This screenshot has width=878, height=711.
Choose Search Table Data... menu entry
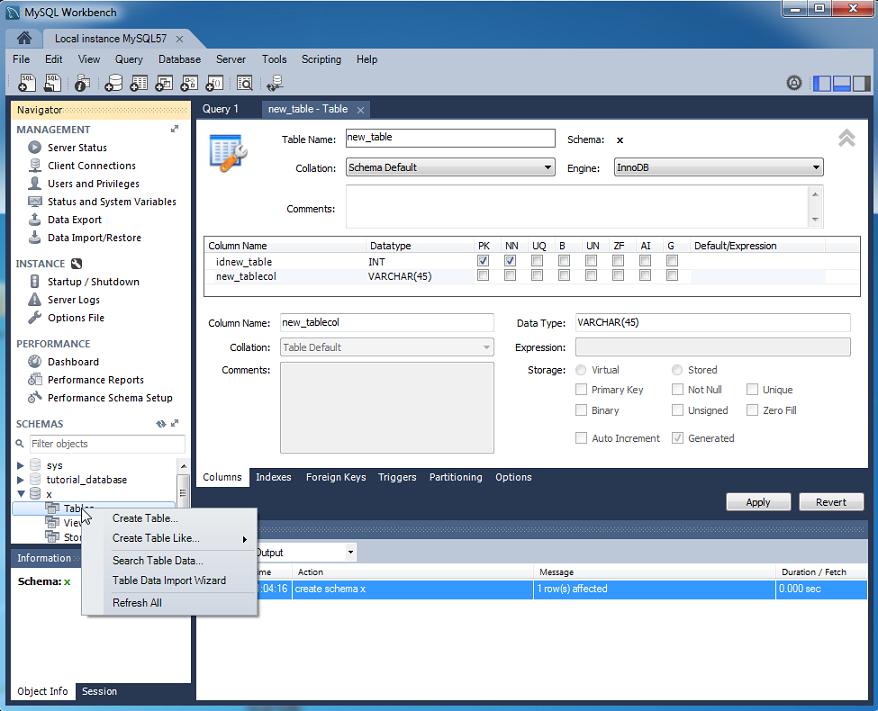click(x=158, y=560)
